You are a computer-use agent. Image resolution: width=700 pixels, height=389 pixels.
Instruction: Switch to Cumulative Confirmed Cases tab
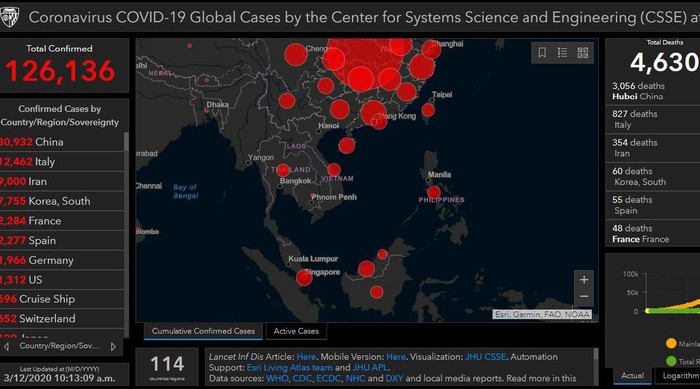pyautogui.click(x=203, y=331)
